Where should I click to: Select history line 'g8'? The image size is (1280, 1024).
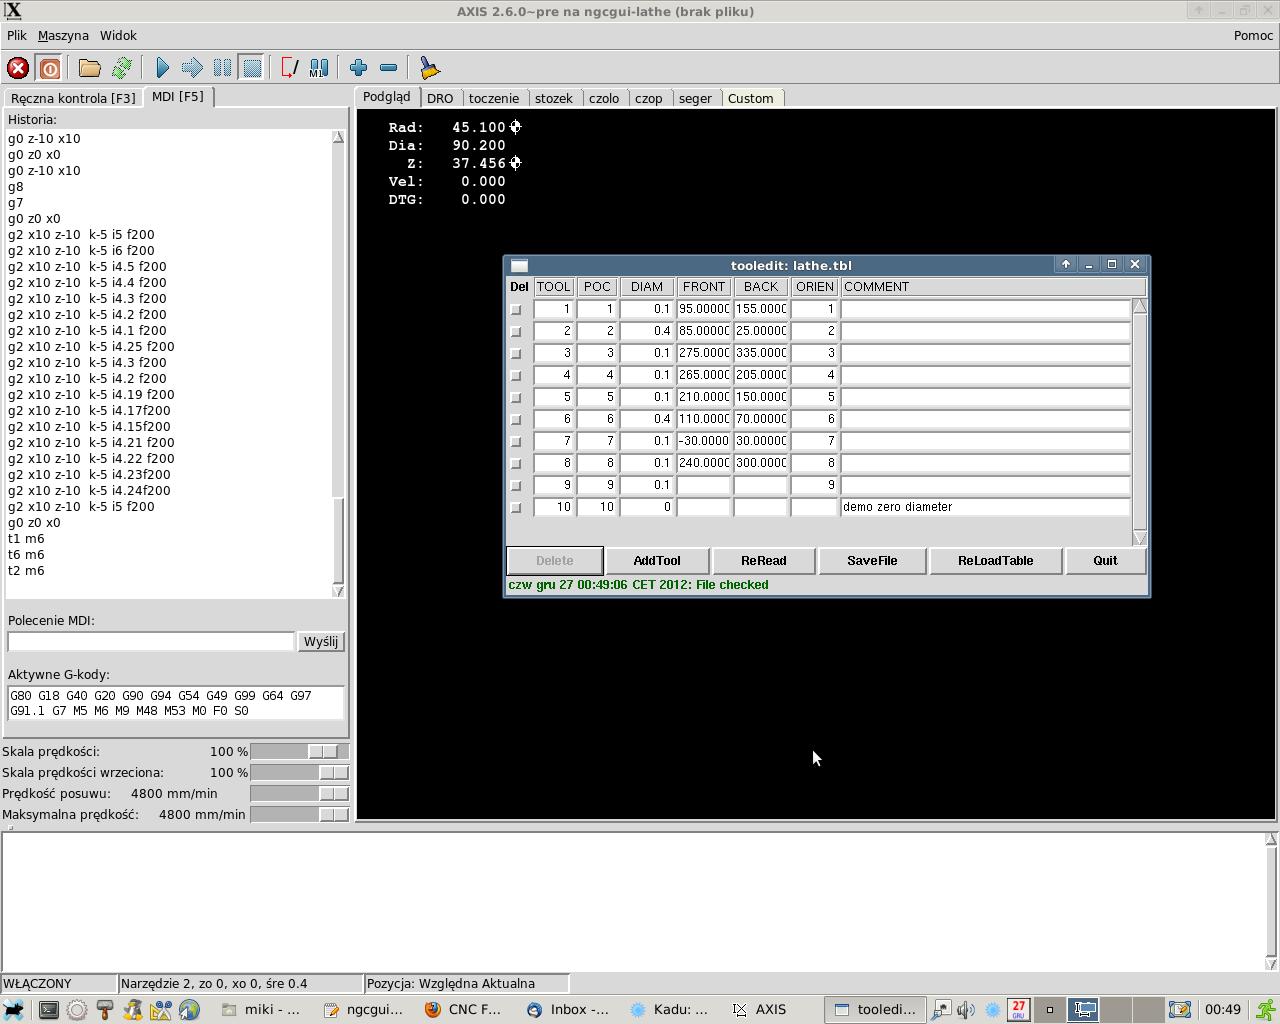(x=15, y=186)
